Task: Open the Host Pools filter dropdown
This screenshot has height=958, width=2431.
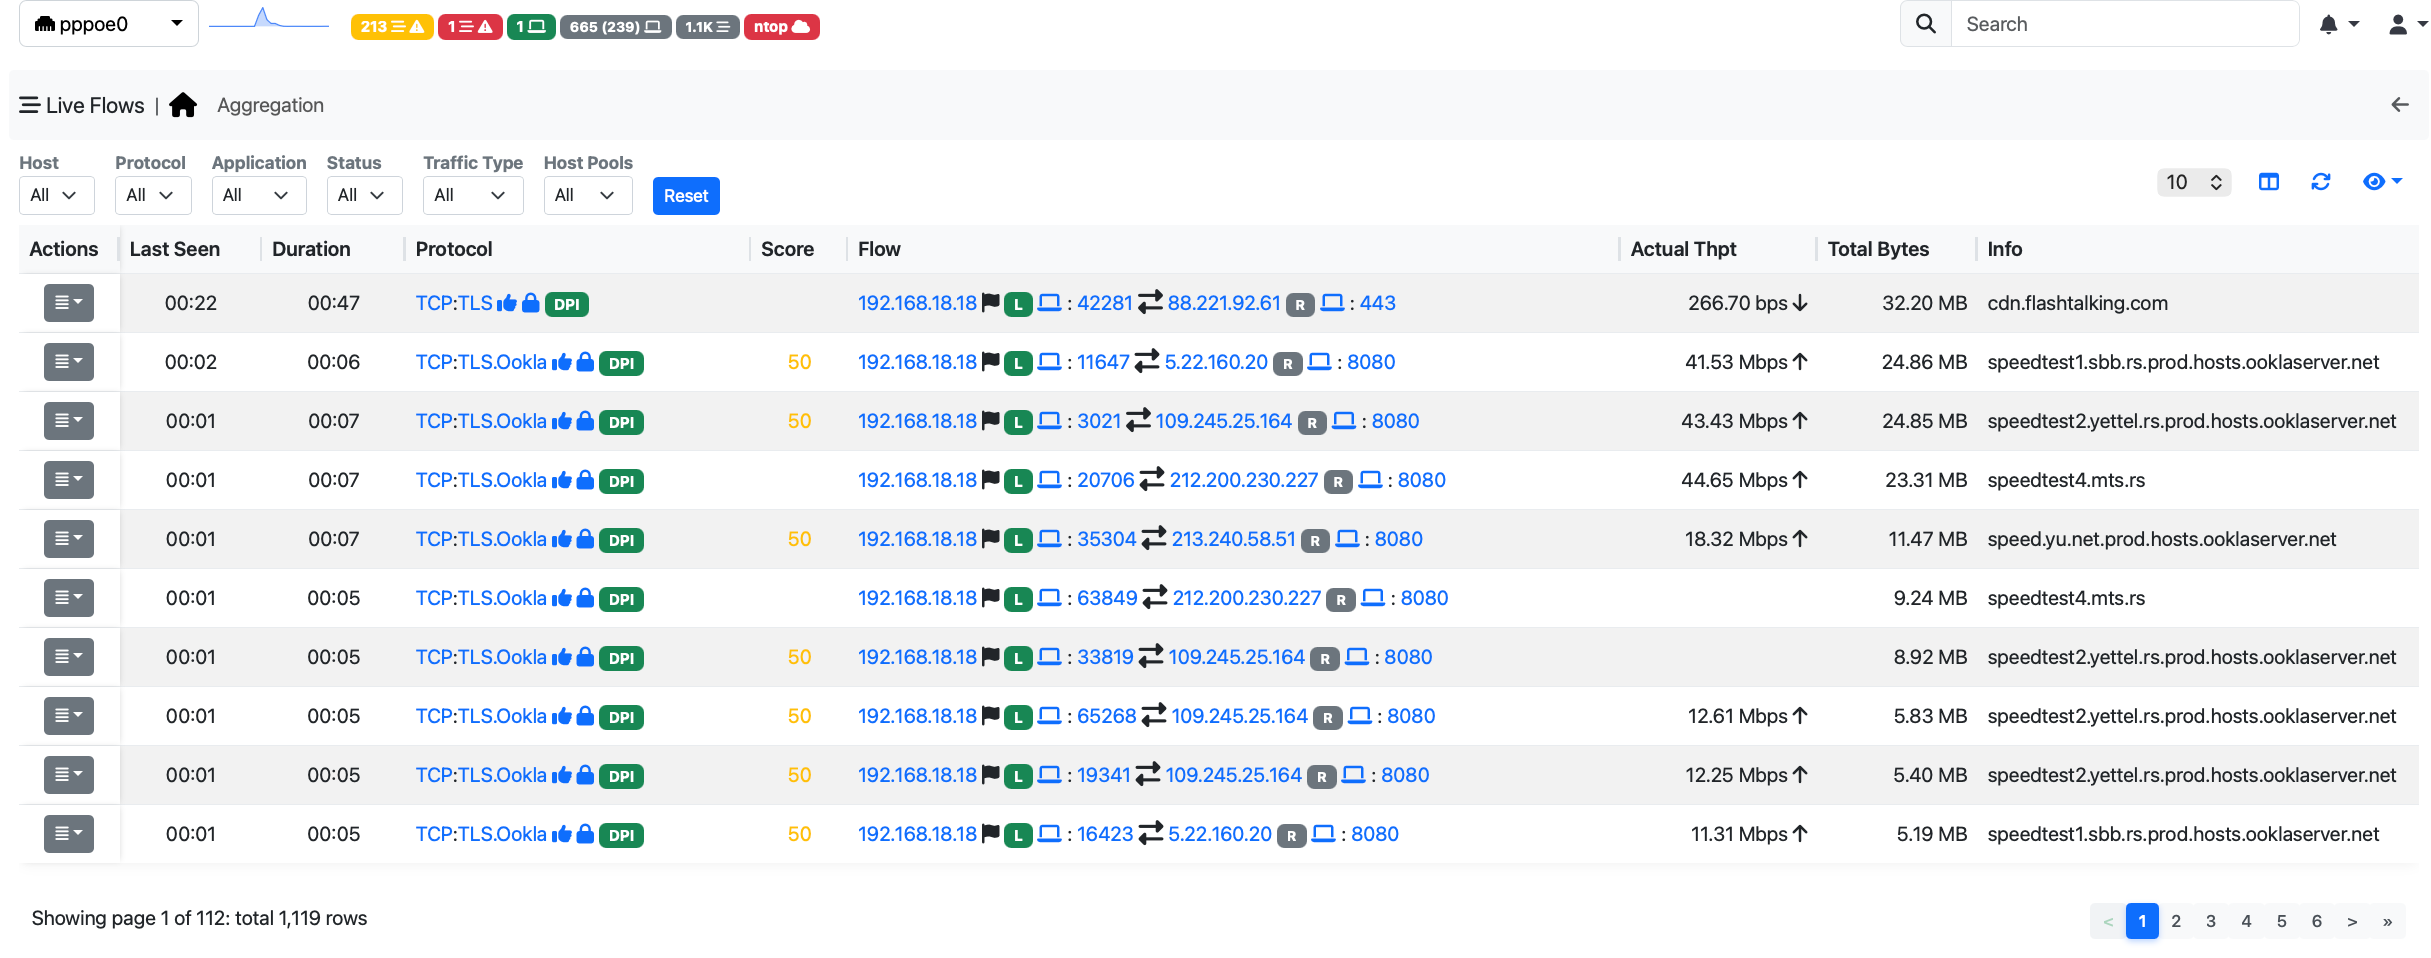Action: pos(587,195)
